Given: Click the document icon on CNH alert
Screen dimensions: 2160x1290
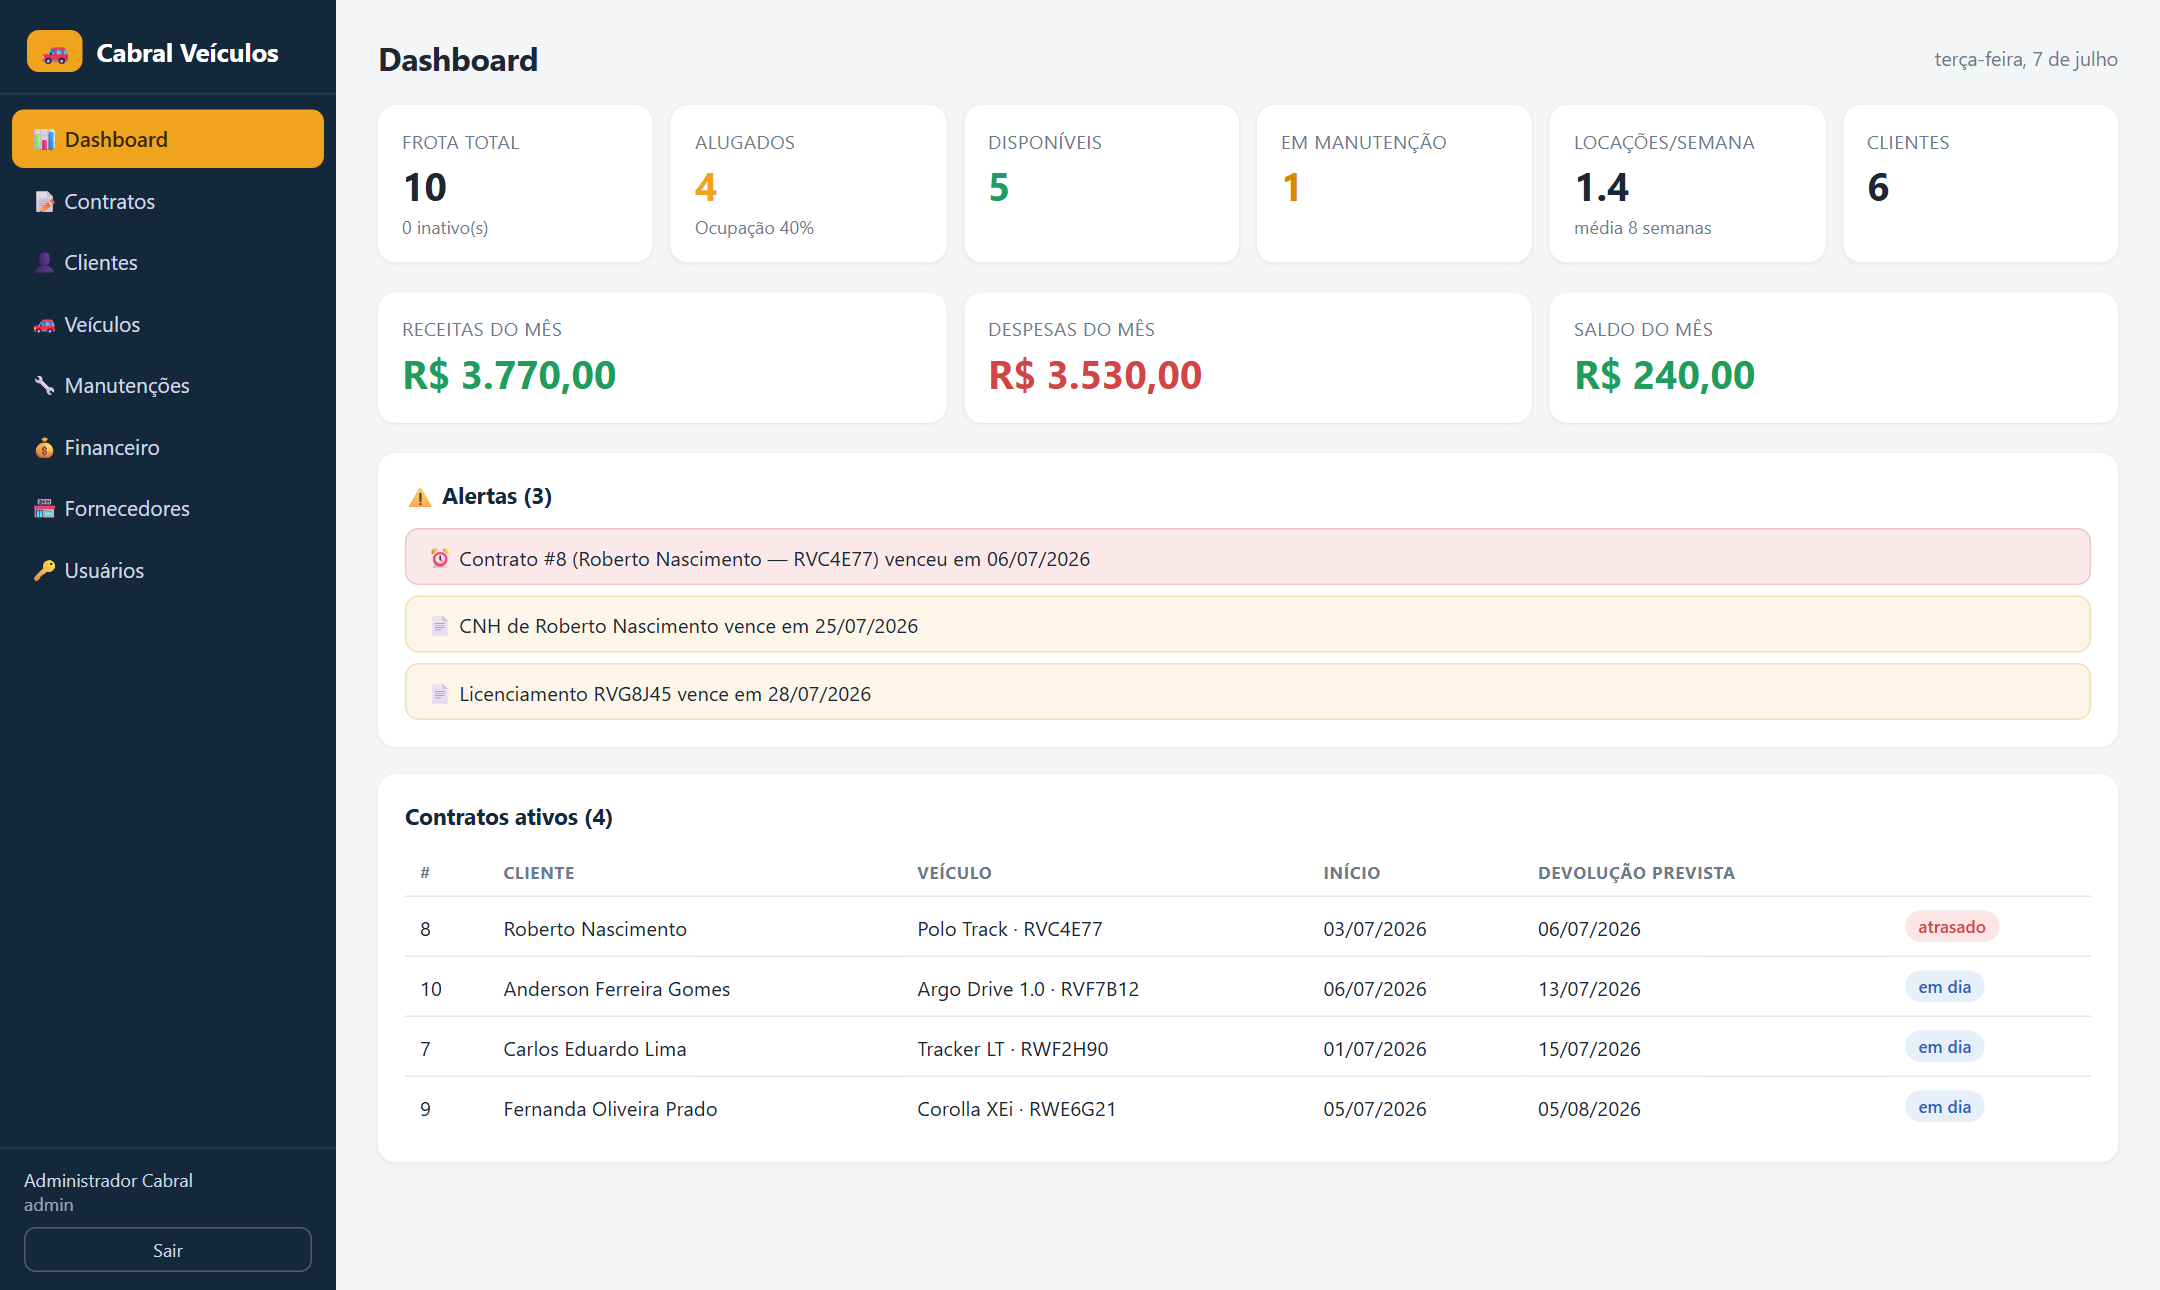Looking at the screenshot, I should (x=440, y=626).
